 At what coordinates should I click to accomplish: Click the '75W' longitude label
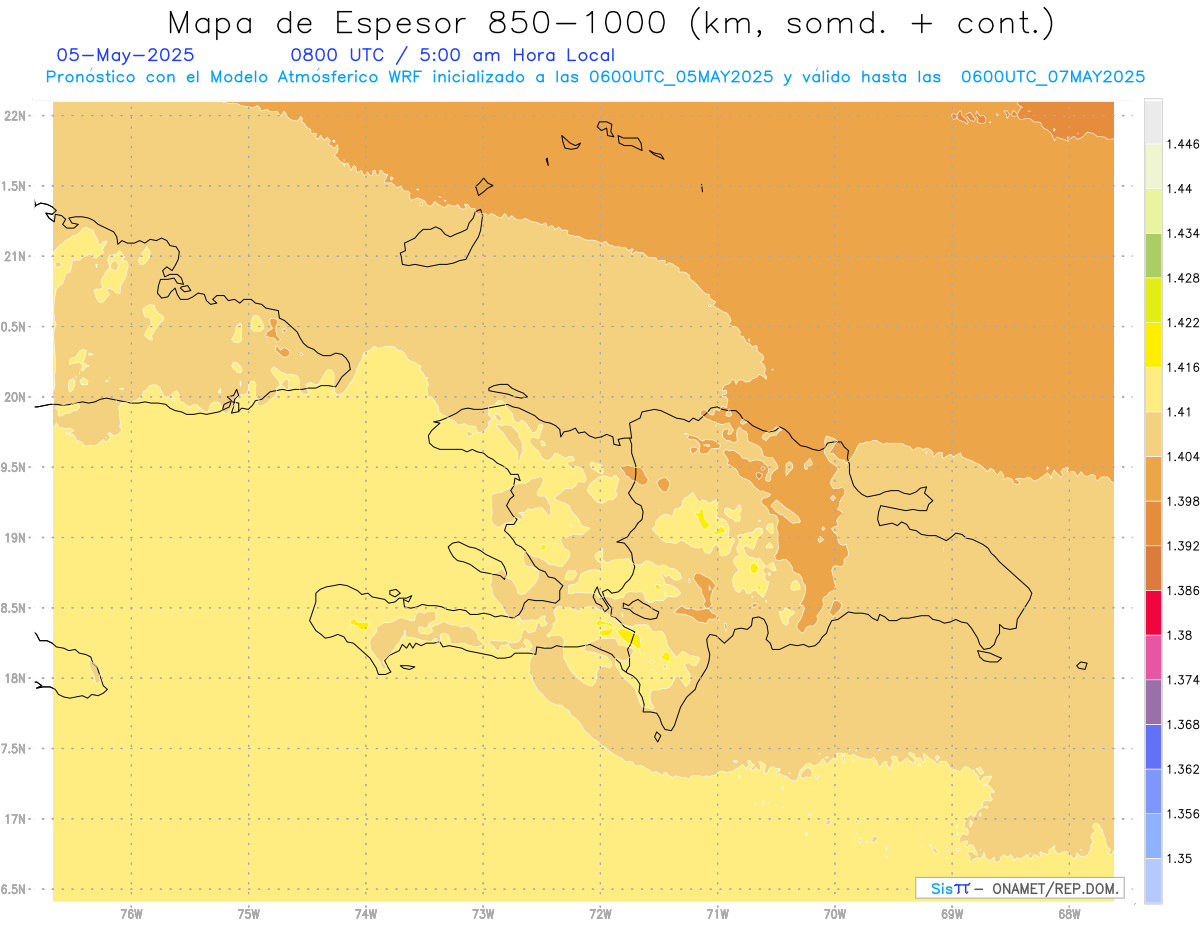click(x=248, y=914)
